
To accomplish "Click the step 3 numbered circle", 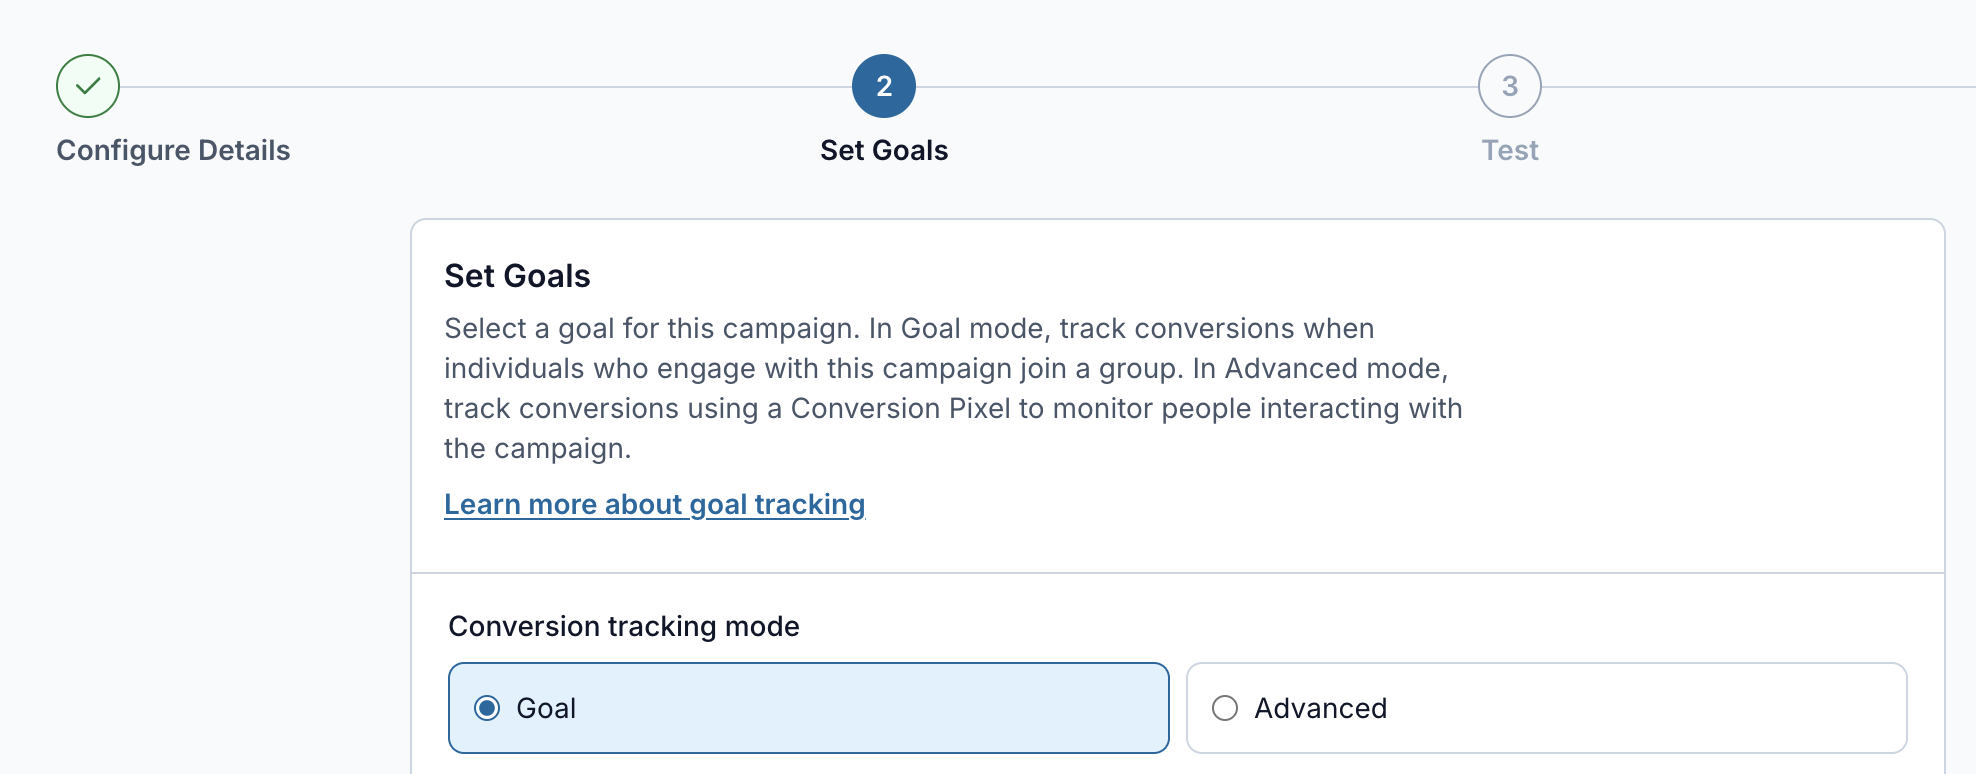I will 1510,86.
